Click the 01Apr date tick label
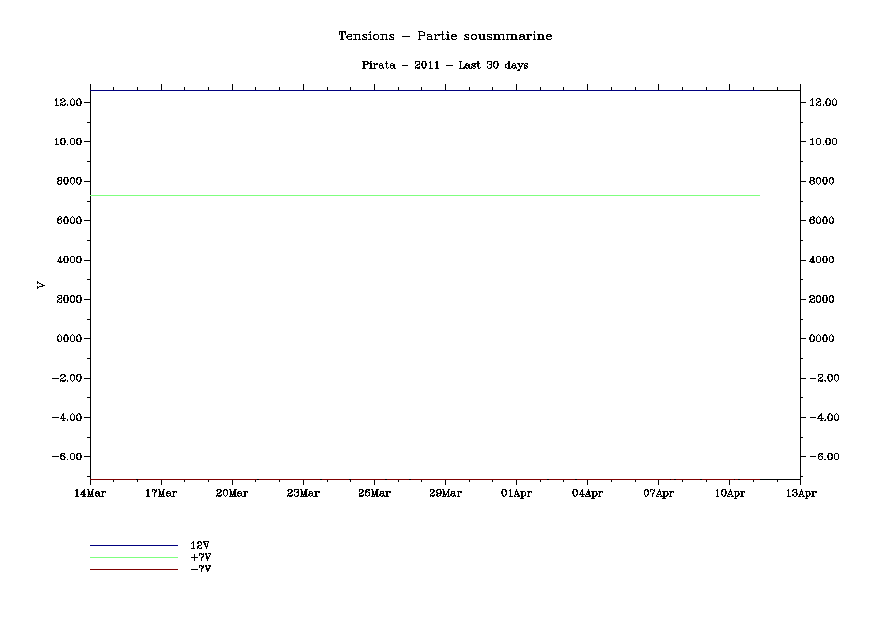This screenshot has width=891, height=630. 516,493
